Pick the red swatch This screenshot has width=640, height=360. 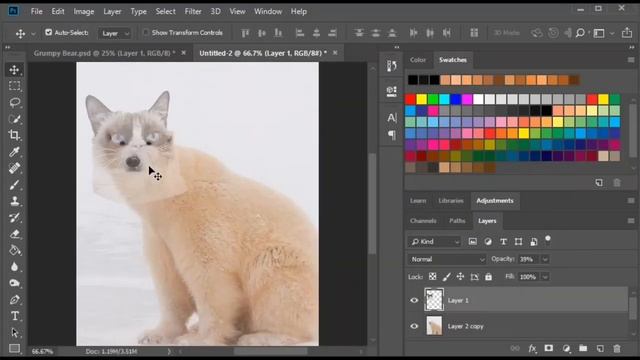(410, 99)
